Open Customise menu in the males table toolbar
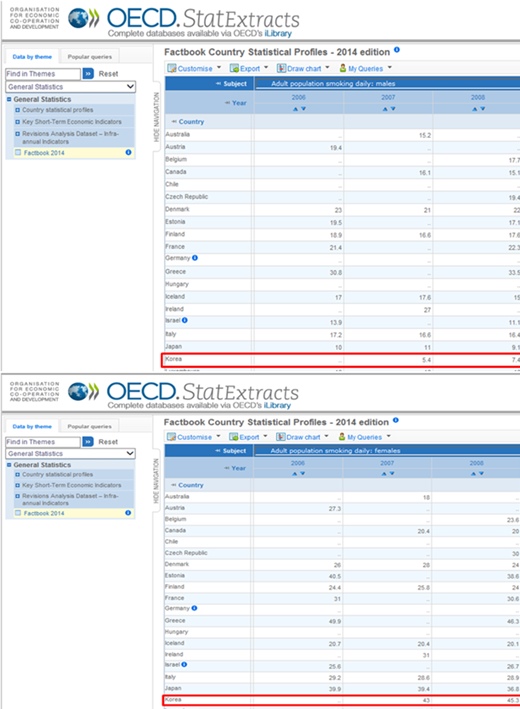The height and width of the screenshot is (709, 520). pos(194,68)
